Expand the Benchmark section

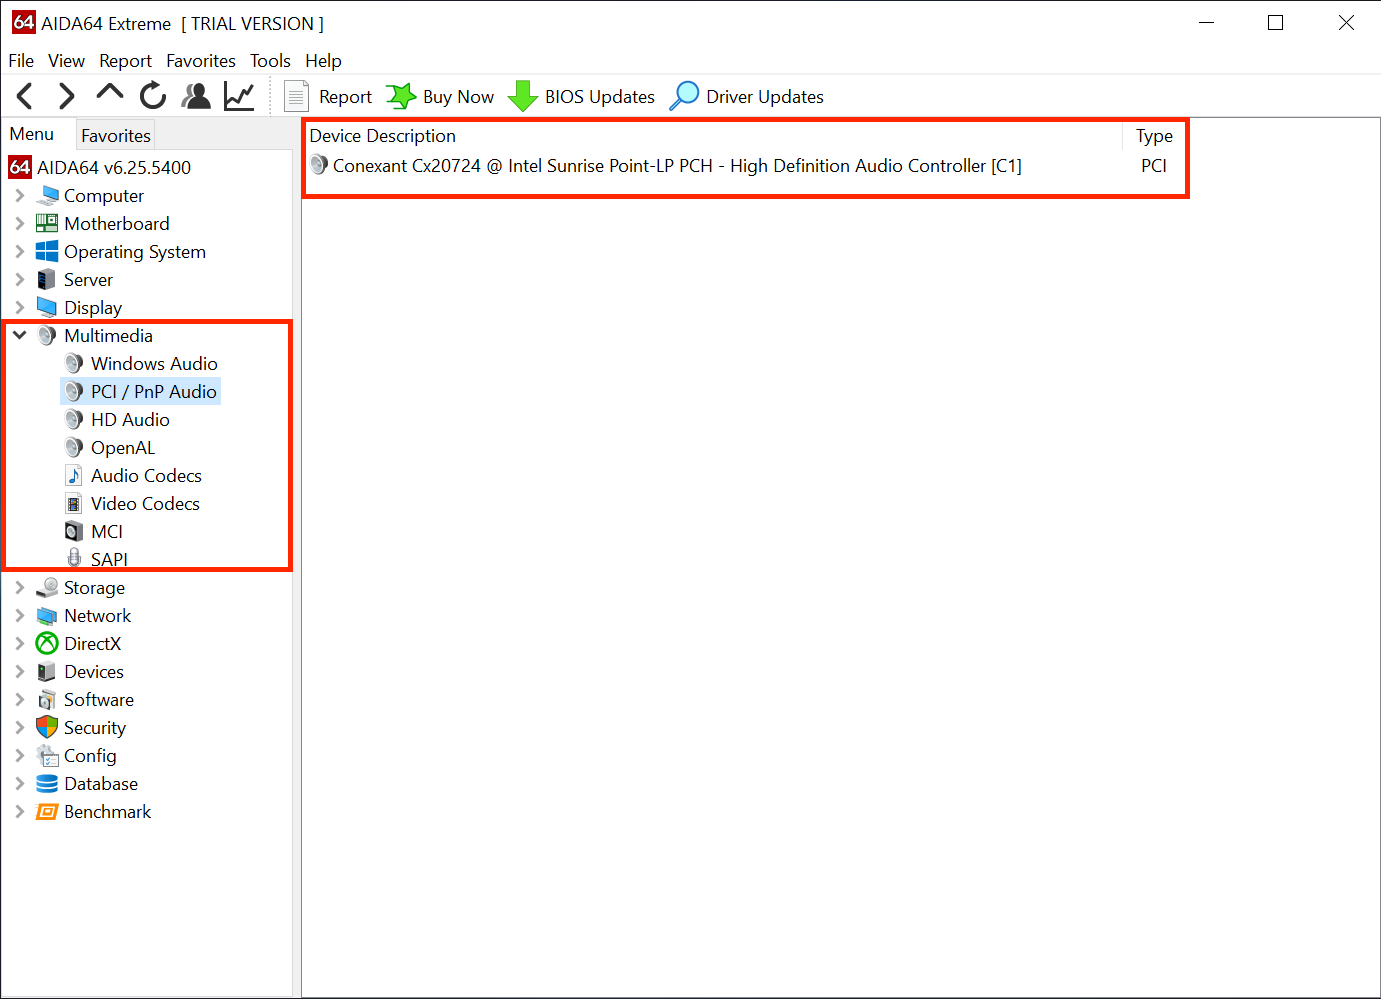click(20, 812)
